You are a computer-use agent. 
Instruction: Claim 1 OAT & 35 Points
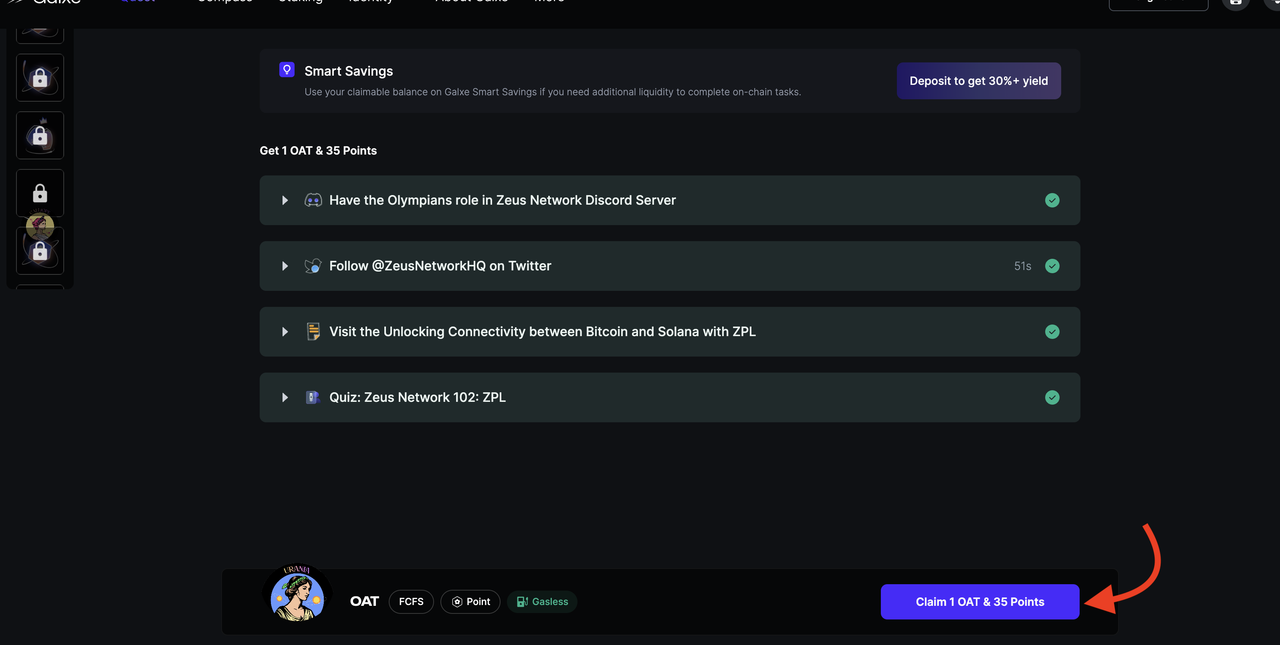(980, 602)
